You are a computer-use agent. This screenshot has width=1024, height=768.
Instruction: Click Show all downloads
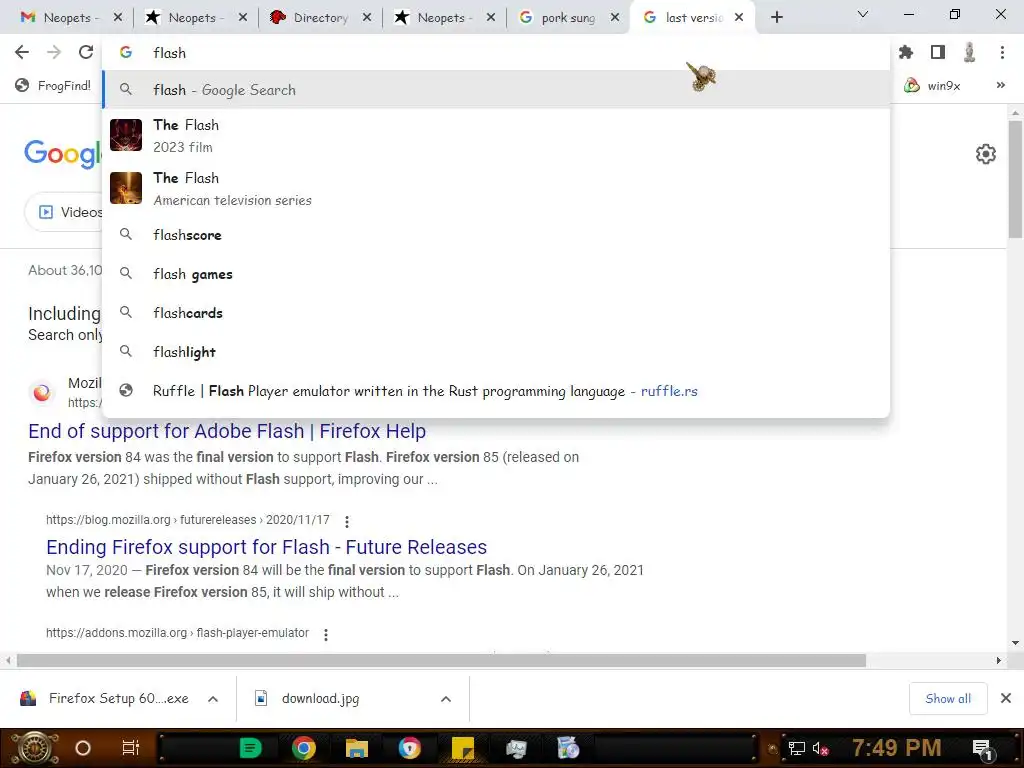[x=948, y=699]
